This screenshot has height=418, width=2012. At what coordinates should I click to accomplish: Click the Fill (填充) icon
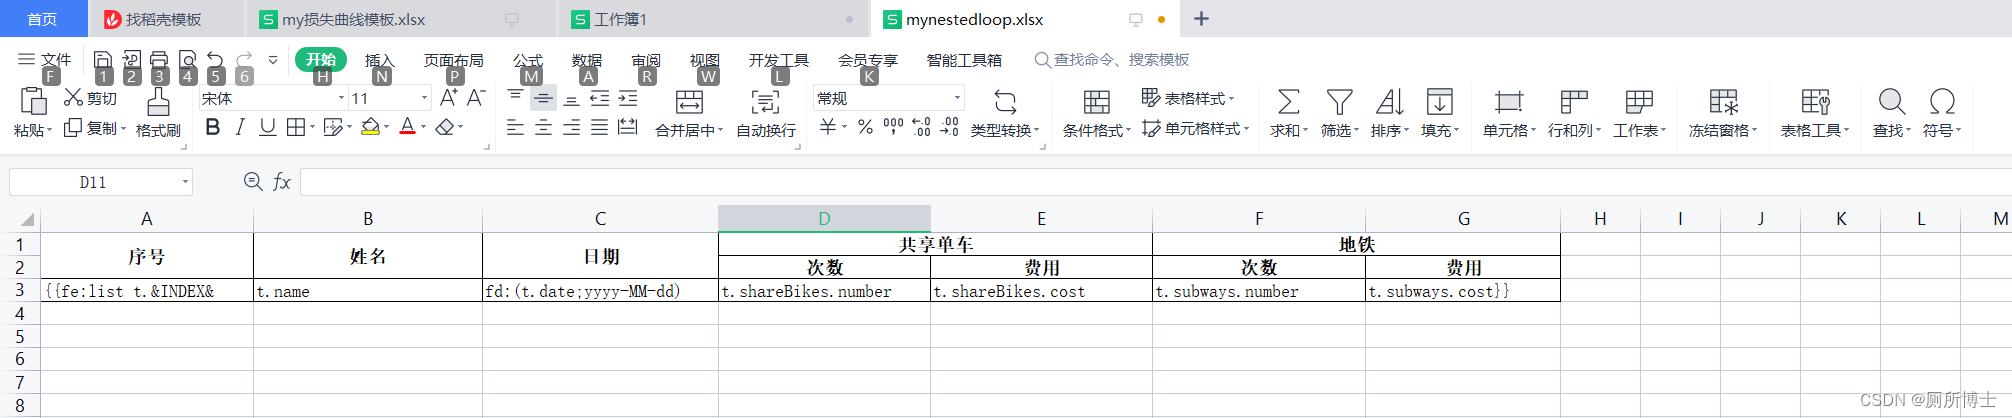(x=1439, y=101)
